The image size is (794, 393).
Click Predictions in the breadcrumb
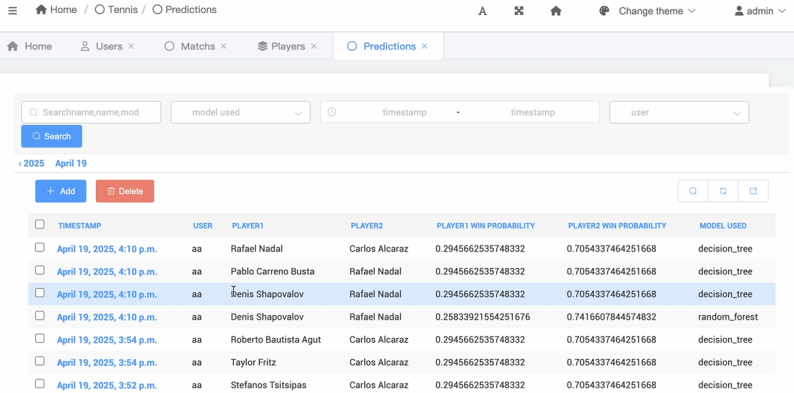pyautogui.click(x=185, y=10)
